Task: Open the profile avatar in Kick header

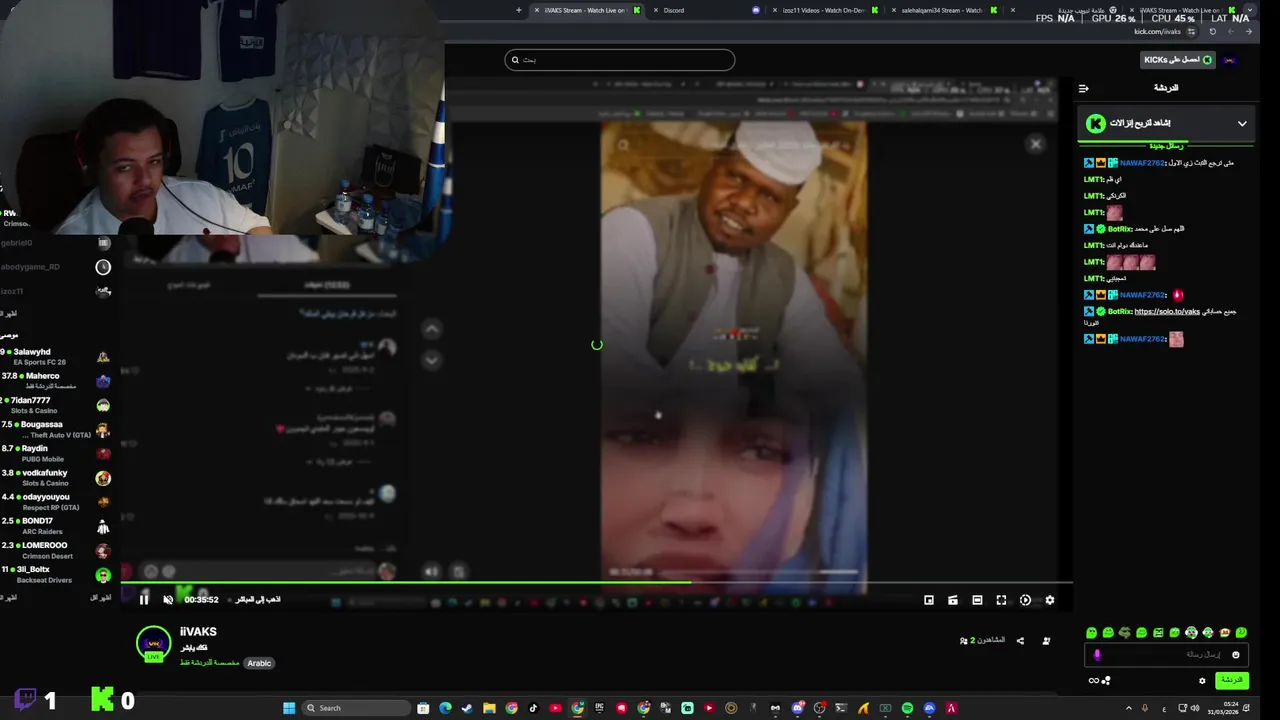Action: [1230, 60]
